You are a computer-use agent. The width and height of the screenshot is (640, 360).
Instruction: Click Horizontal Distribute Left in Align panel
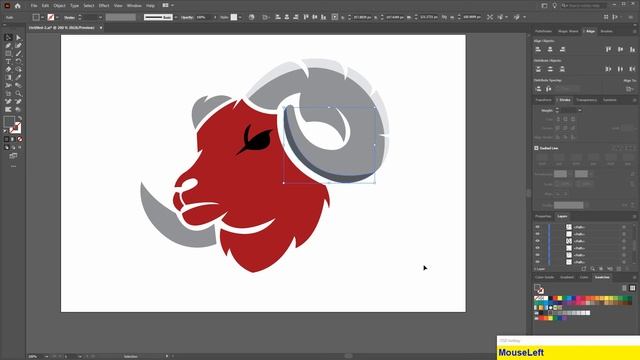tap(609, 69)
